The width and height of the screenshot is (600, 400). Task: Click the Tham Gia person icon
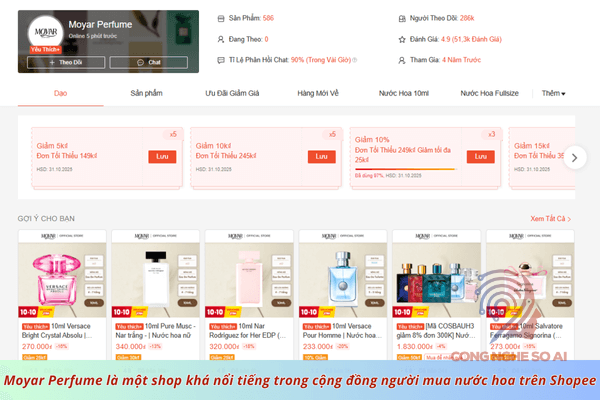[x=402, y=60]
